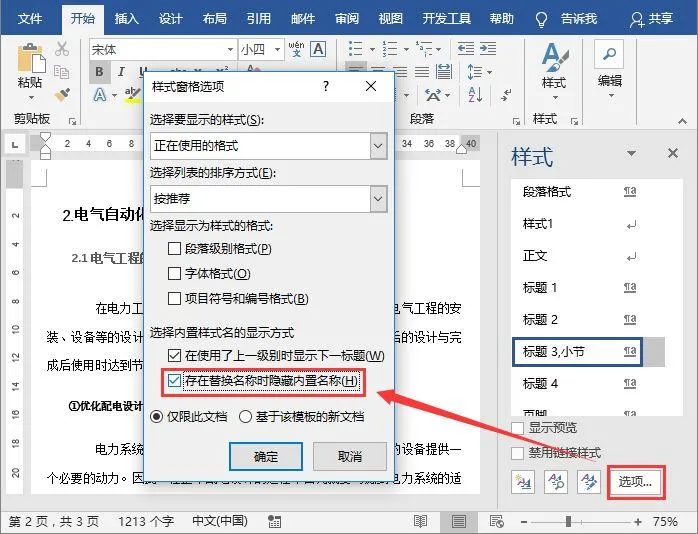The height and width of the screenshot is (534, 698).
Task: Click the Manage Styles icon
Action: [x=588, y=481]
